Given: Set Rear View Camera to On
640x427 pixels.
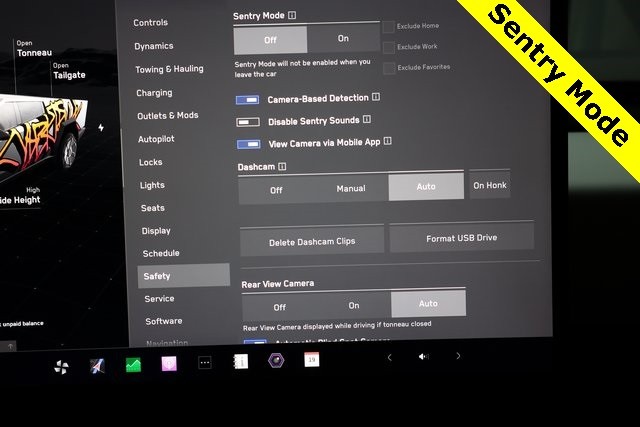Looking at the screenshot, I should point(354,305).
